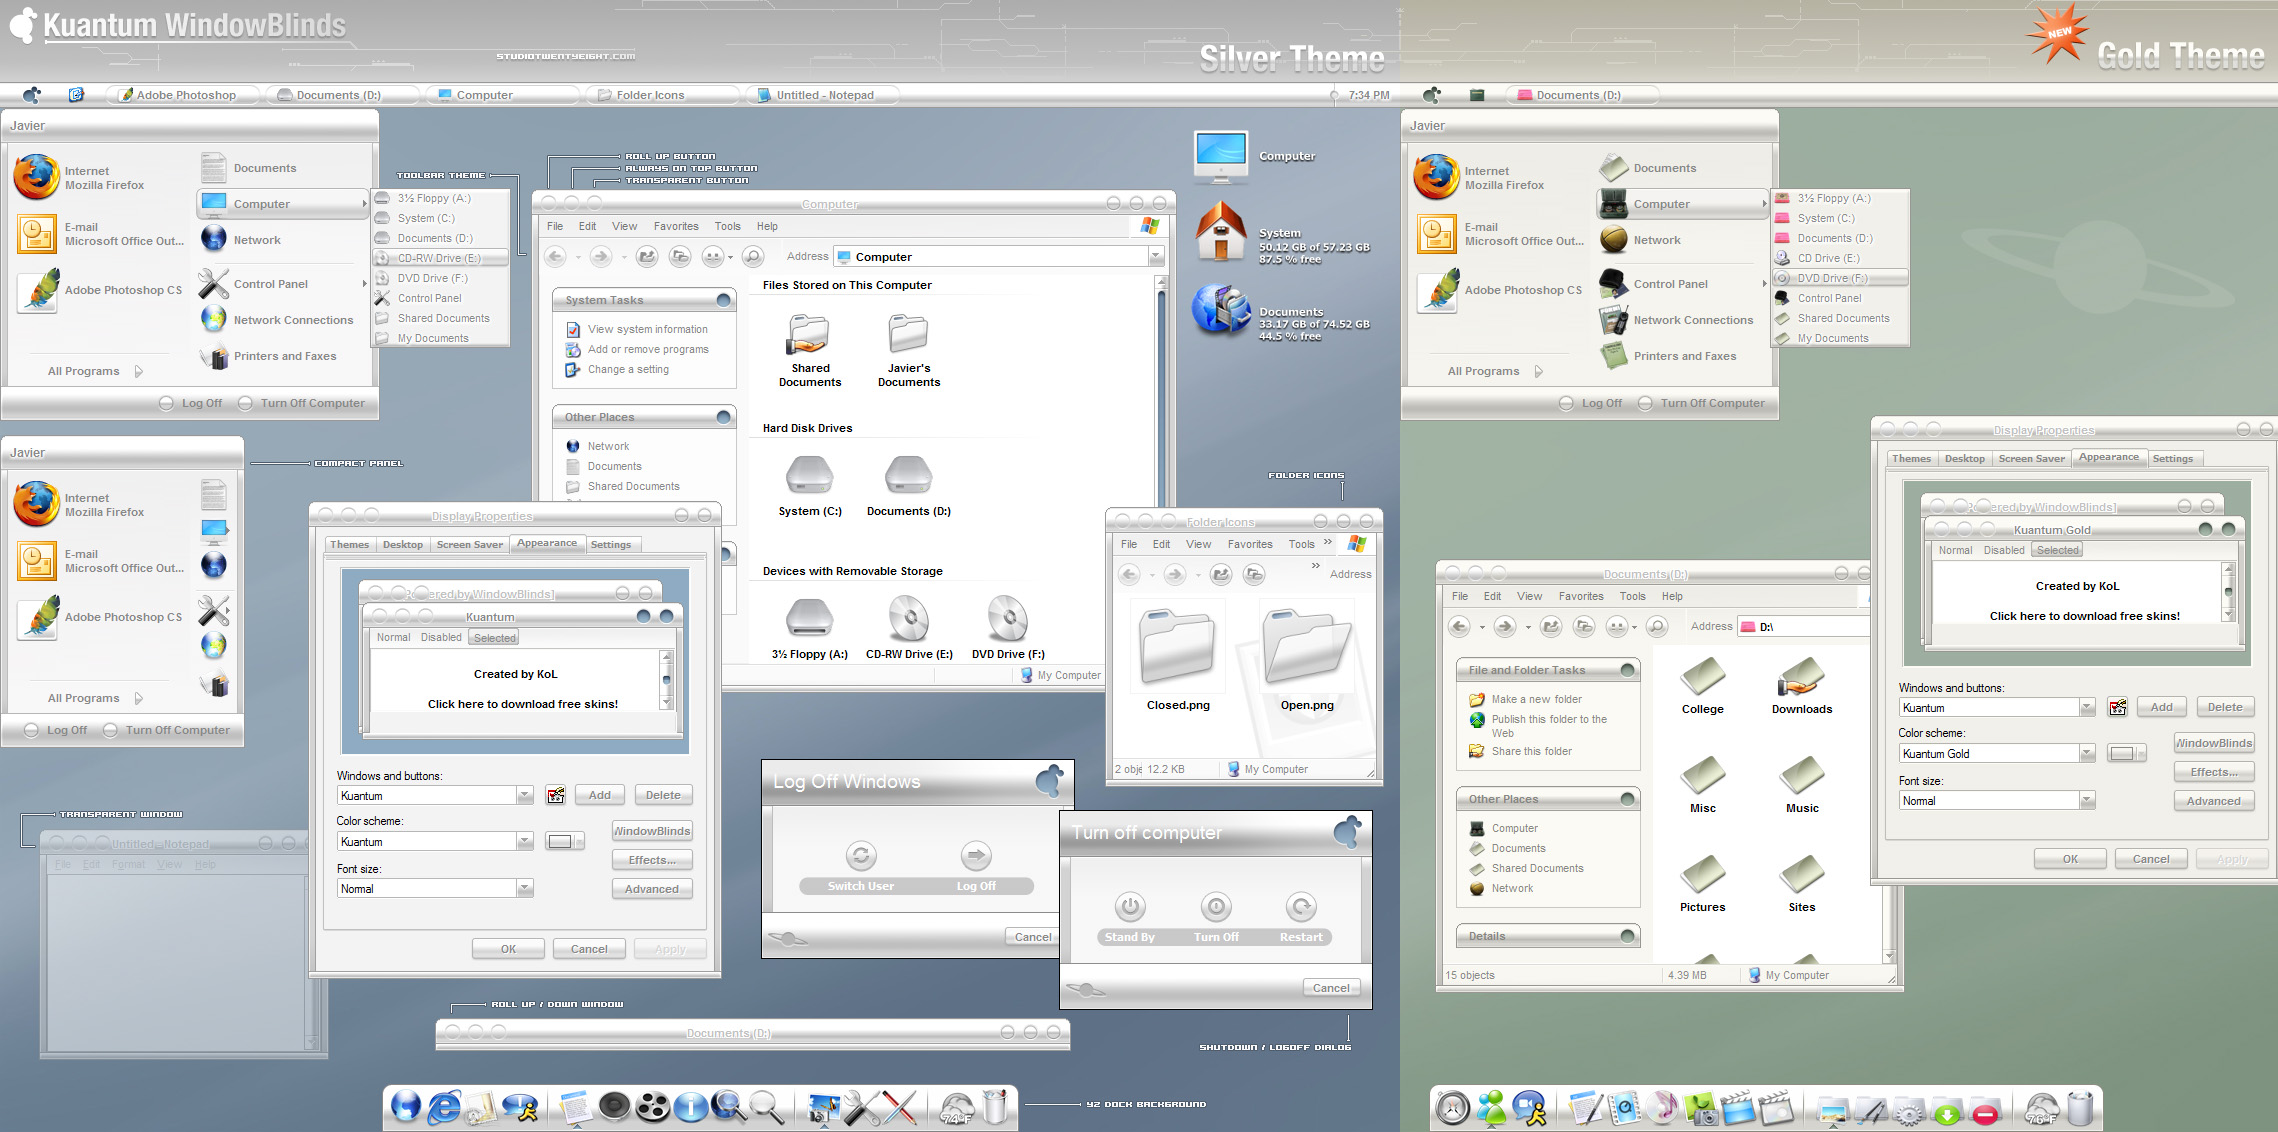Open Address dropdown in Computer window
2278x1132 pixels.
click(1156, 257)
